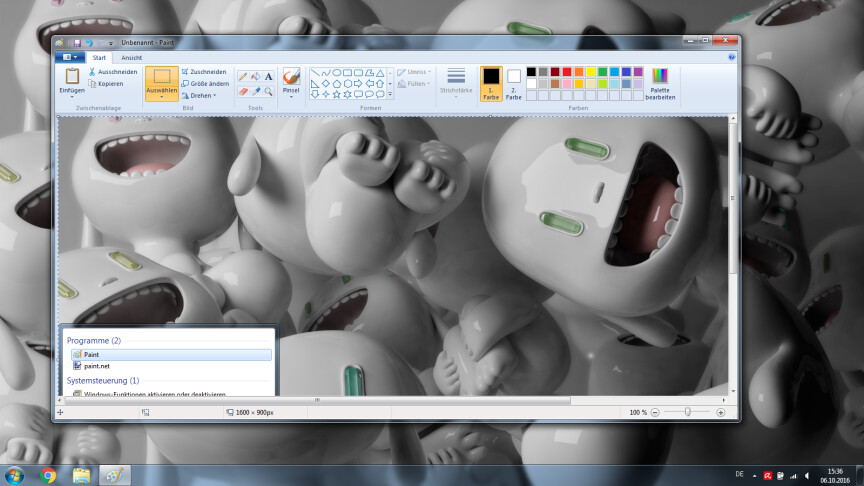Undo with the quick access arrow
The image size is (864, 486).
pos(89,42)
